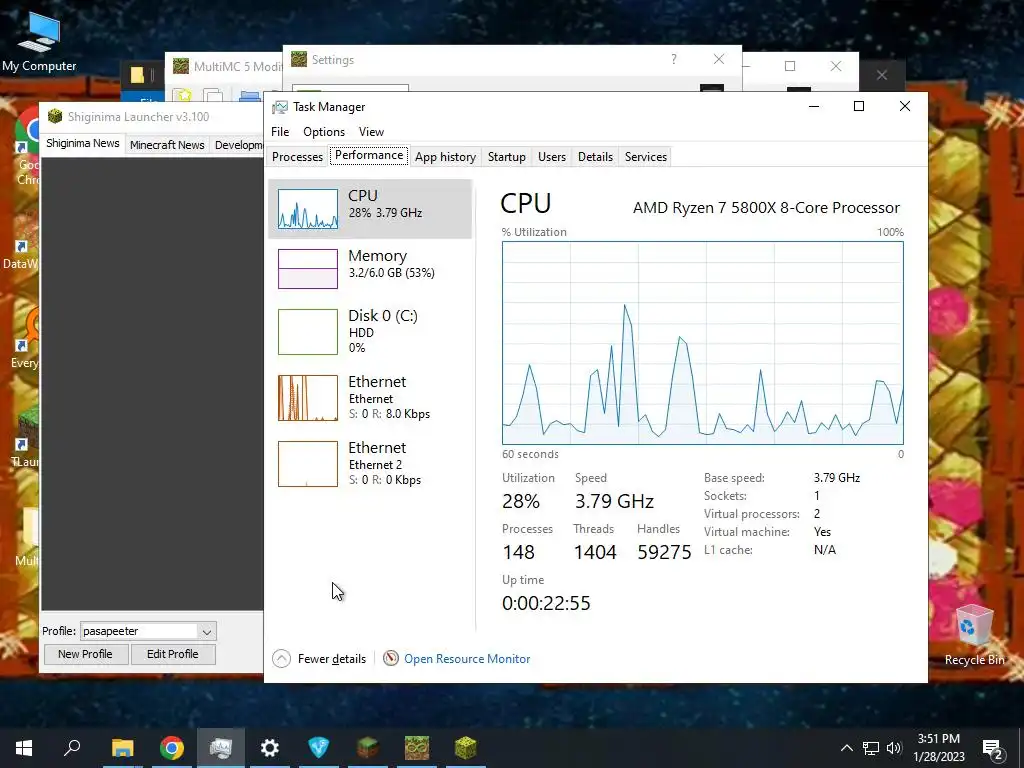
Task: Switch to the Performance tab
Action: click(369, 155)
